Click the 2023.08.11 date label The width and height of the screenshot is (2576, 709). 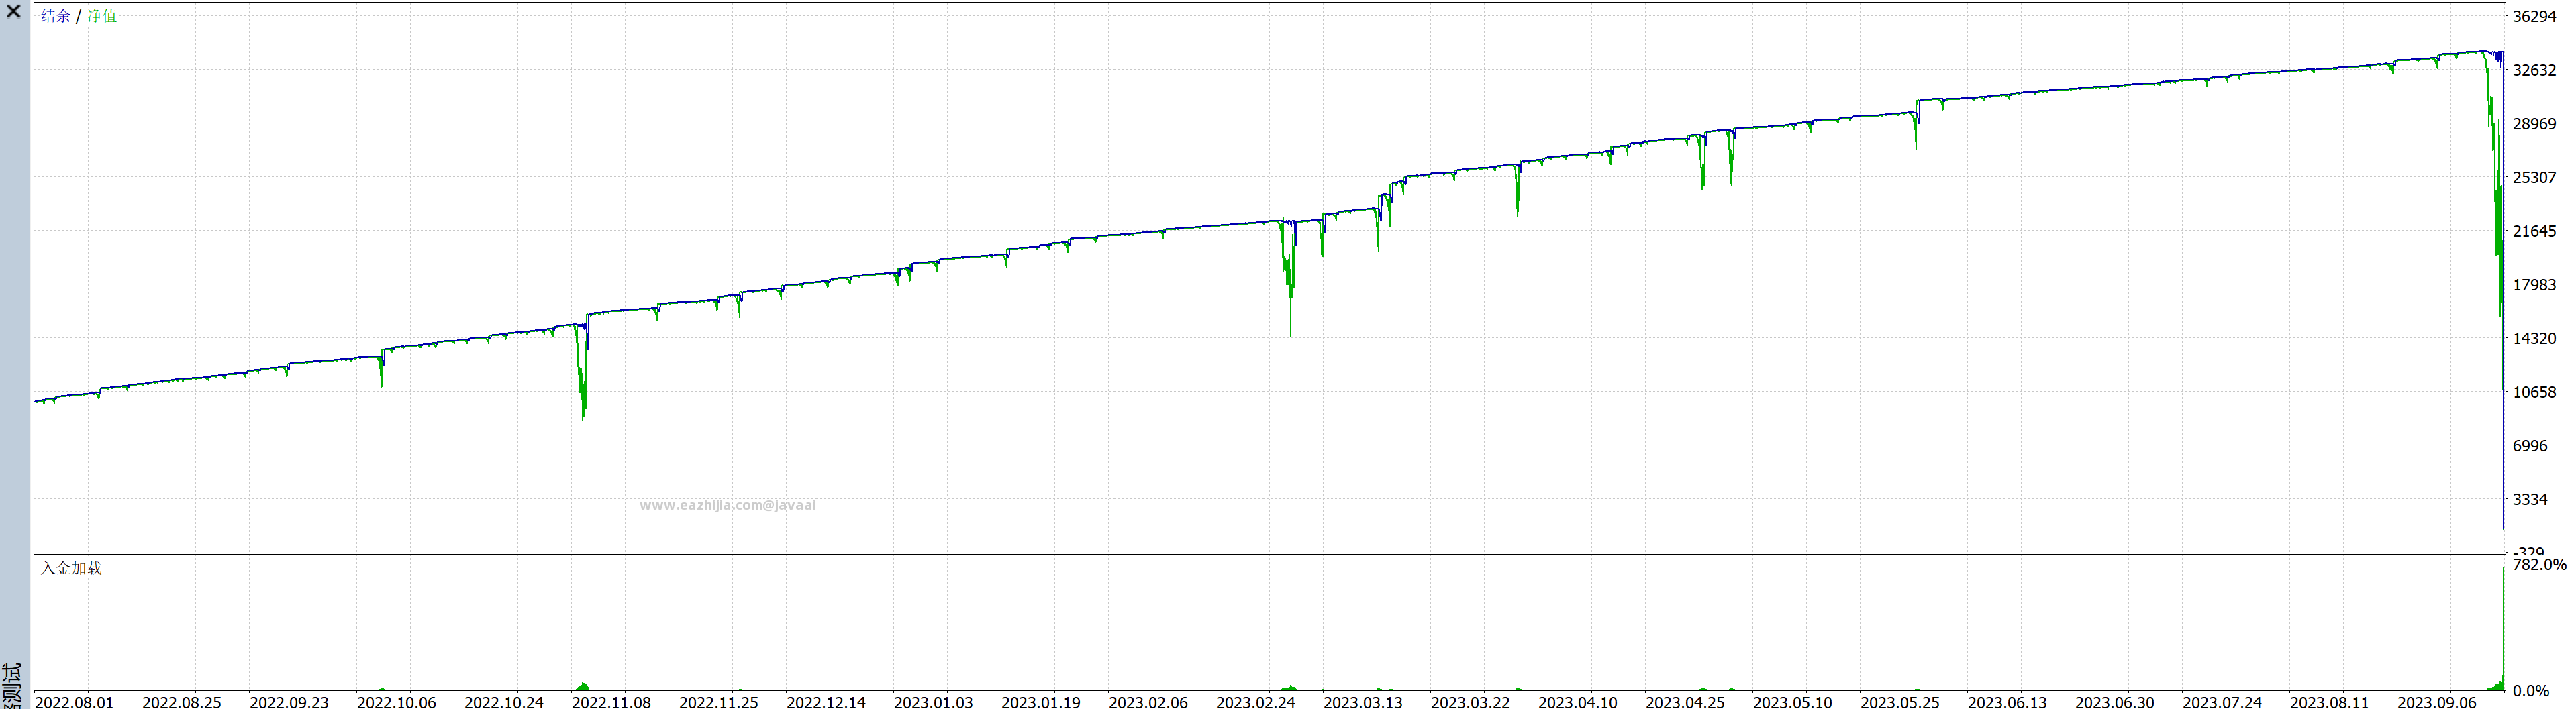click(2329, 703)
